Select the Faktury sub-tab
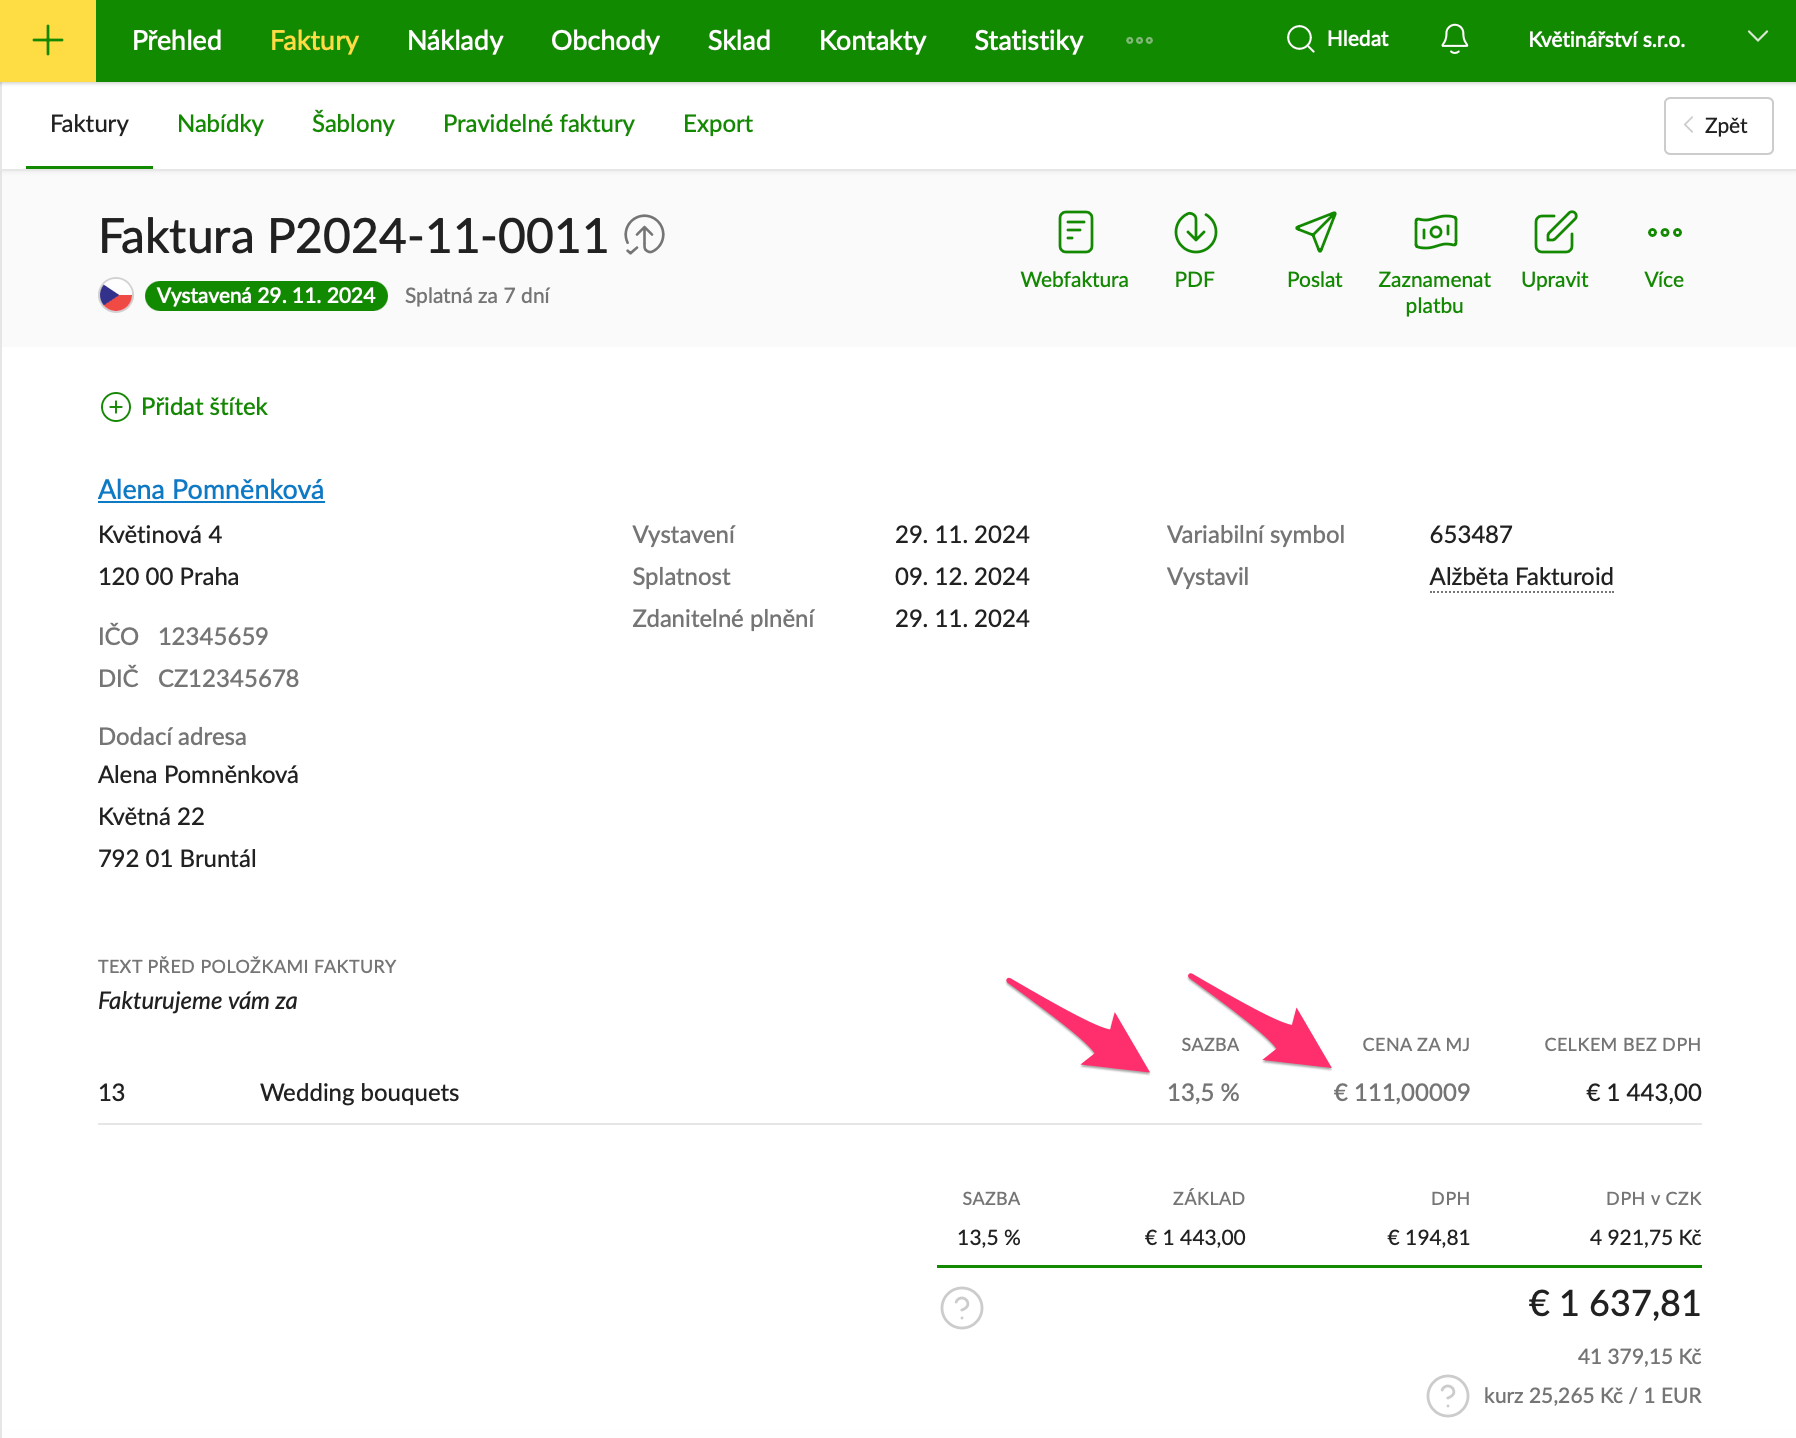 89,124
